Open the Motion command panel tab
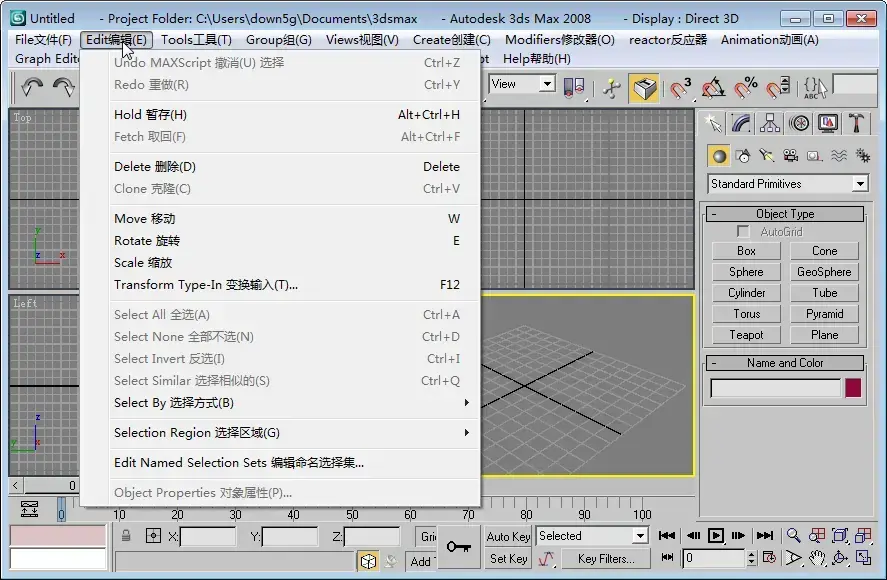The height and width of the screenshot is (580, 887). [x=799, y=123]
